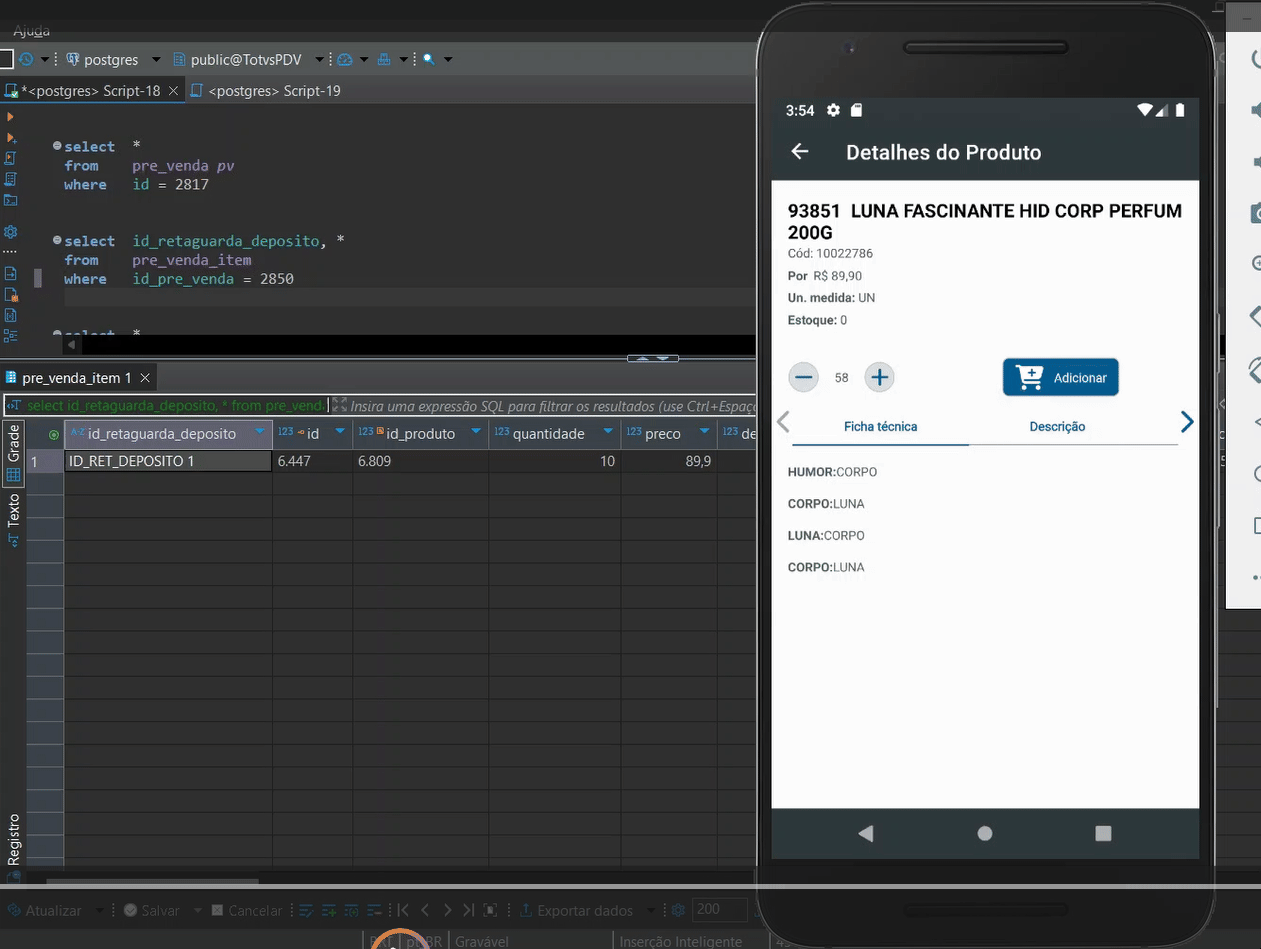Increase product quantity with plus button
This screenshot has height=949, width=1261.
(x=879, y=377)
